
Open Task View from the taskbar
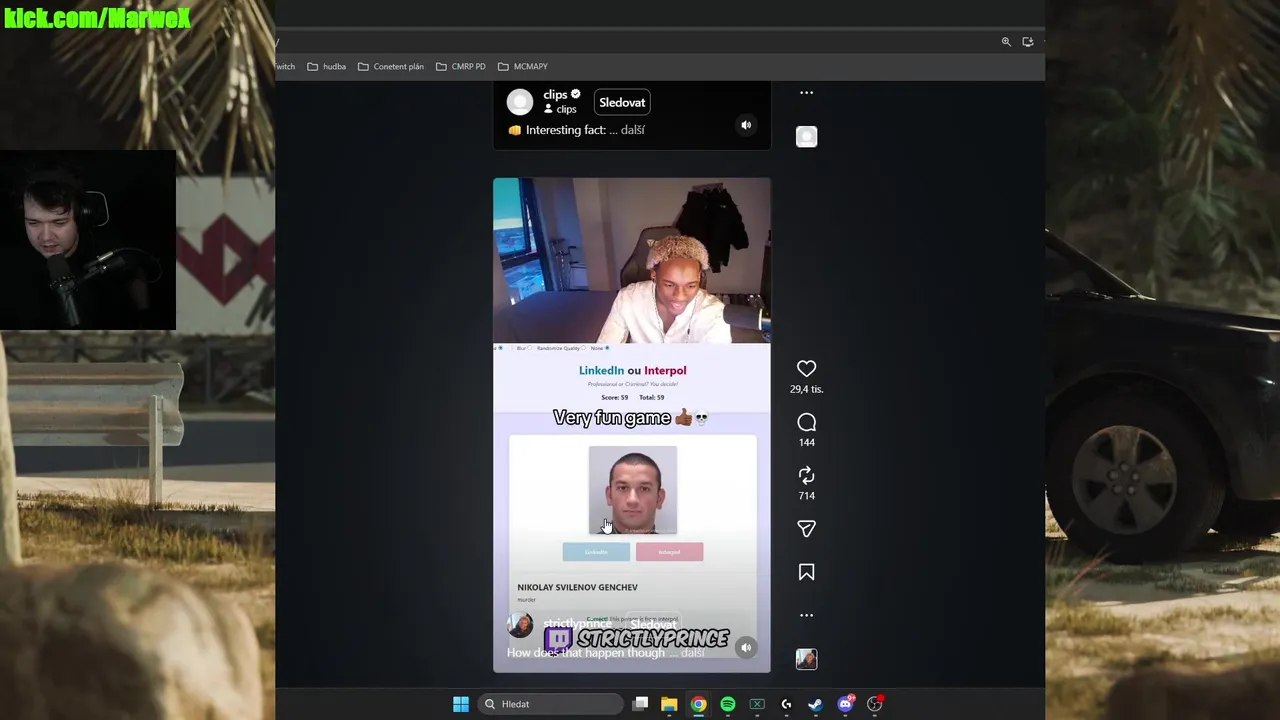(x=641, y=704)
